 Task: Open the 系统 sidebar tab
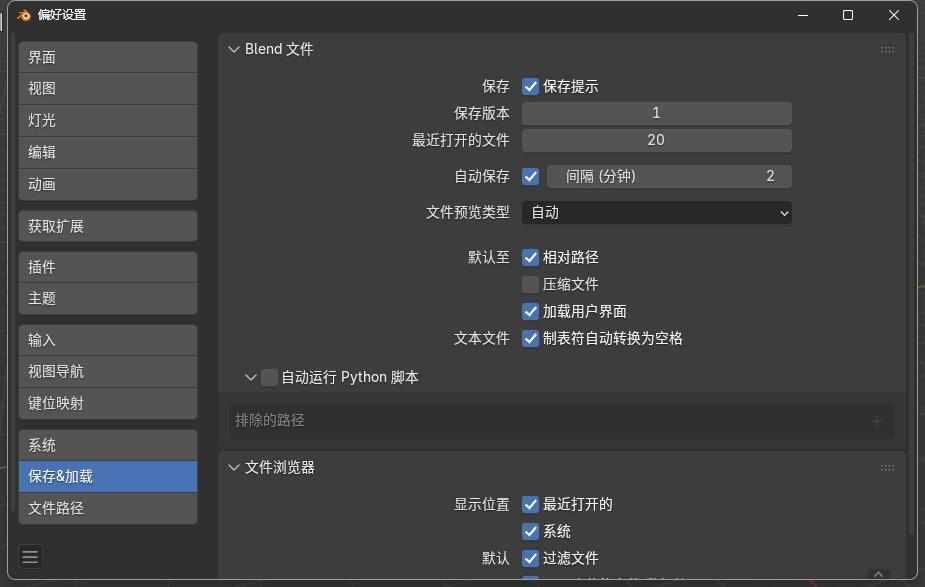(108, 445)
